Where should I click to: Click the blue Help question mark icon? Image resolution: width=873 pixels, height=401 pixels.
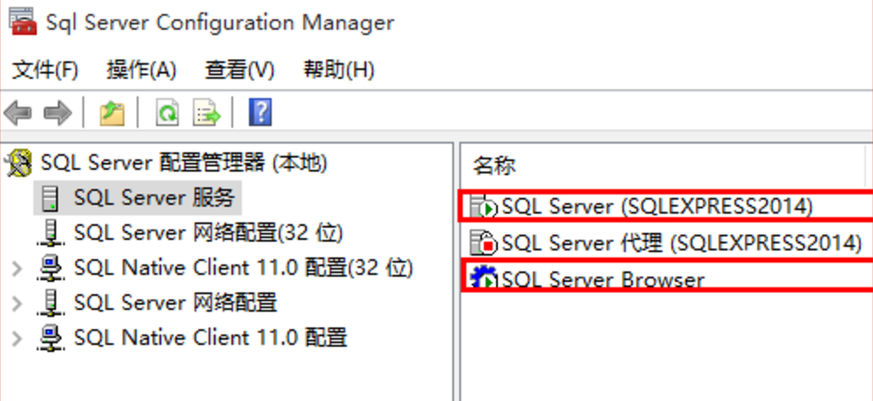tap(260, 113)
